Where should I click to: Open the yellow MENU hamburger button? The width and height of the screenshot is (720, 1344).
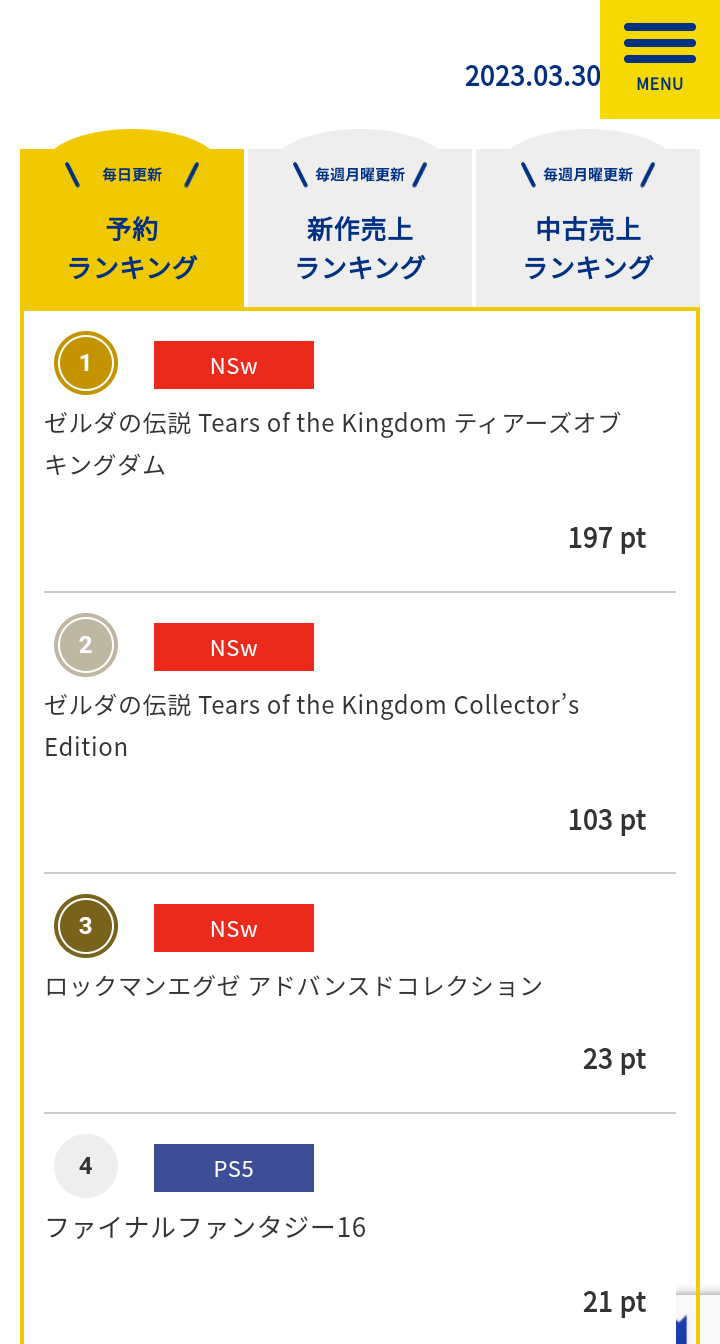click(659, 58)
